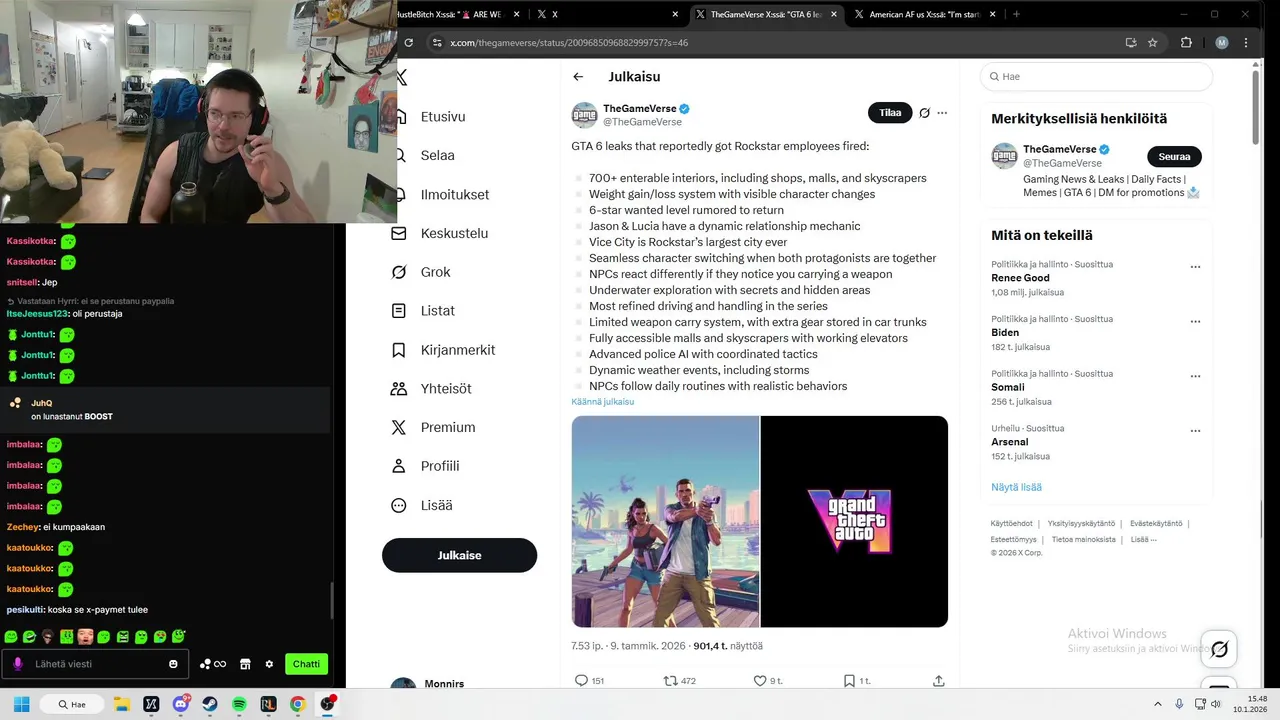Image resolution: width=1280 pixels, height=720 pixels.
Task: Click the Kirjanmerkit bookmark icon
Action: tap(399, 350)
